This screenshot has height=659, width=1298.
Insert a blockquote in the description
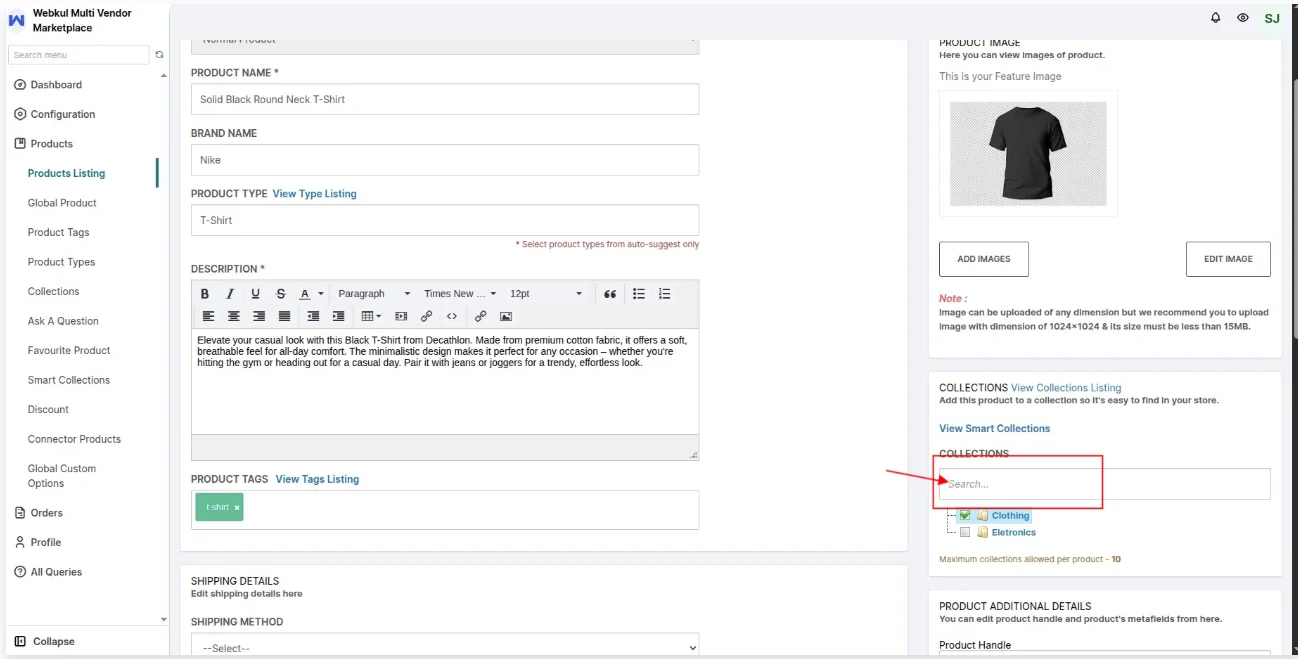point(610,294)
